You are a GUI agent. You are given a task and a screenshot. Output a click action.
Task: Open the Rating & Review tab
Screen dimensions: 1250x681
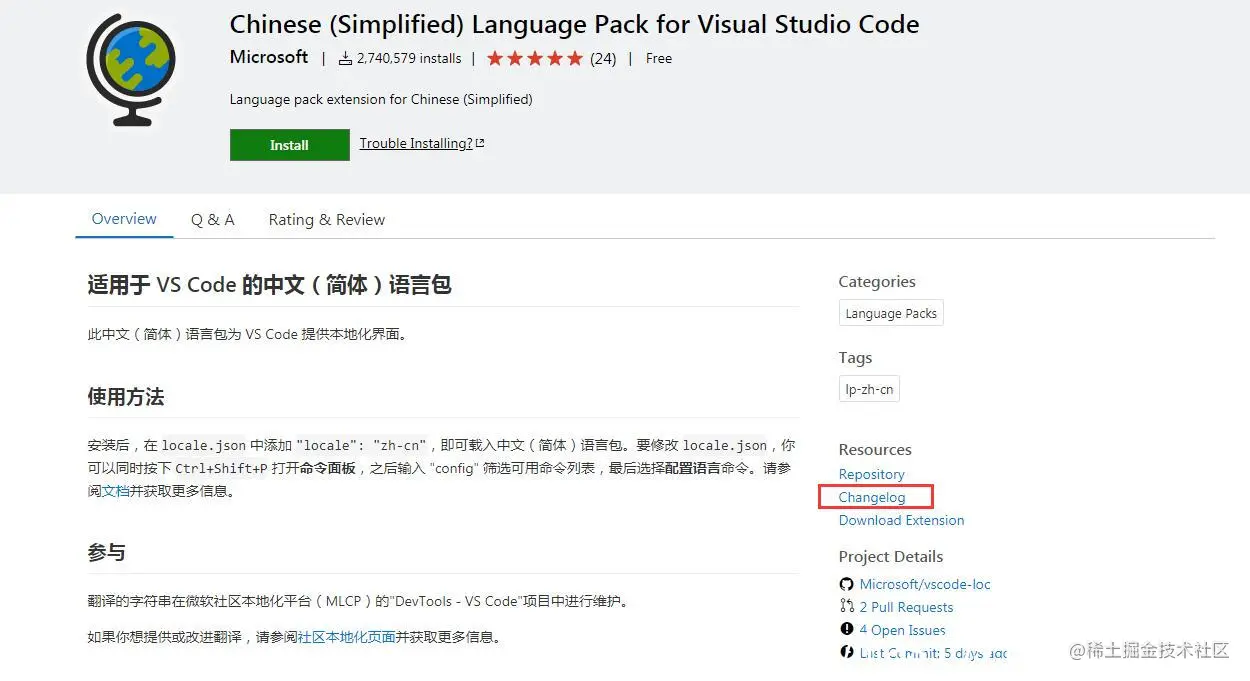pyautogui.click(x=327, y=220)
